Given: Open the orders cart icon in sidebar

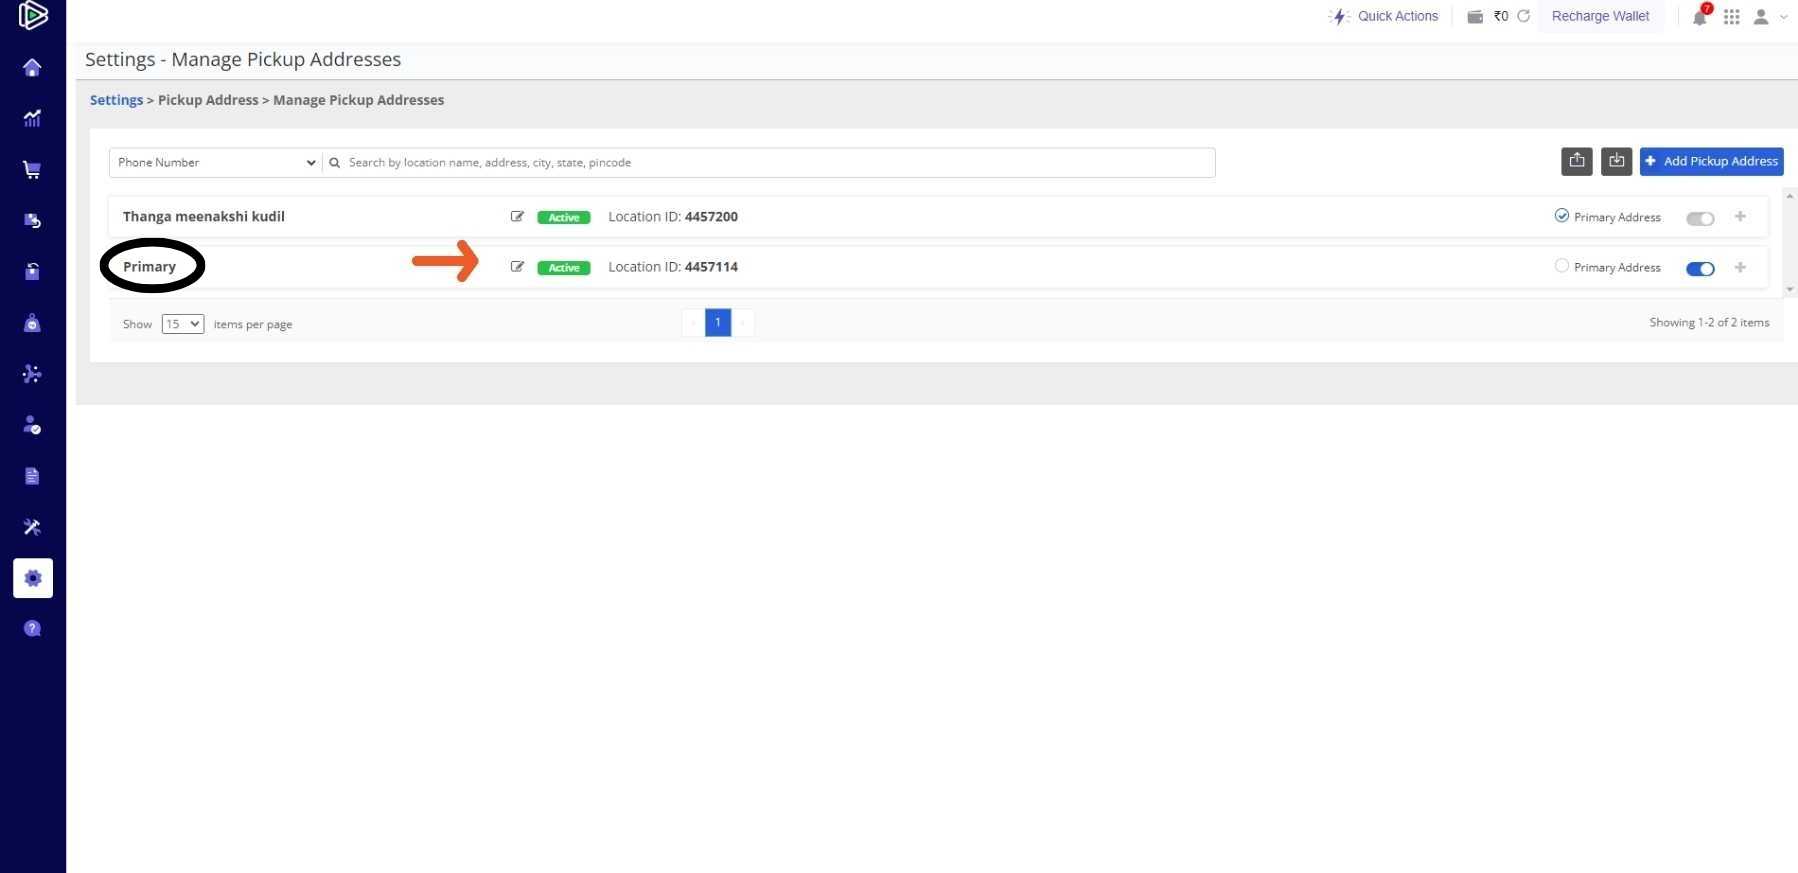Looking at the screenshot, I should (x=32, y=169).
